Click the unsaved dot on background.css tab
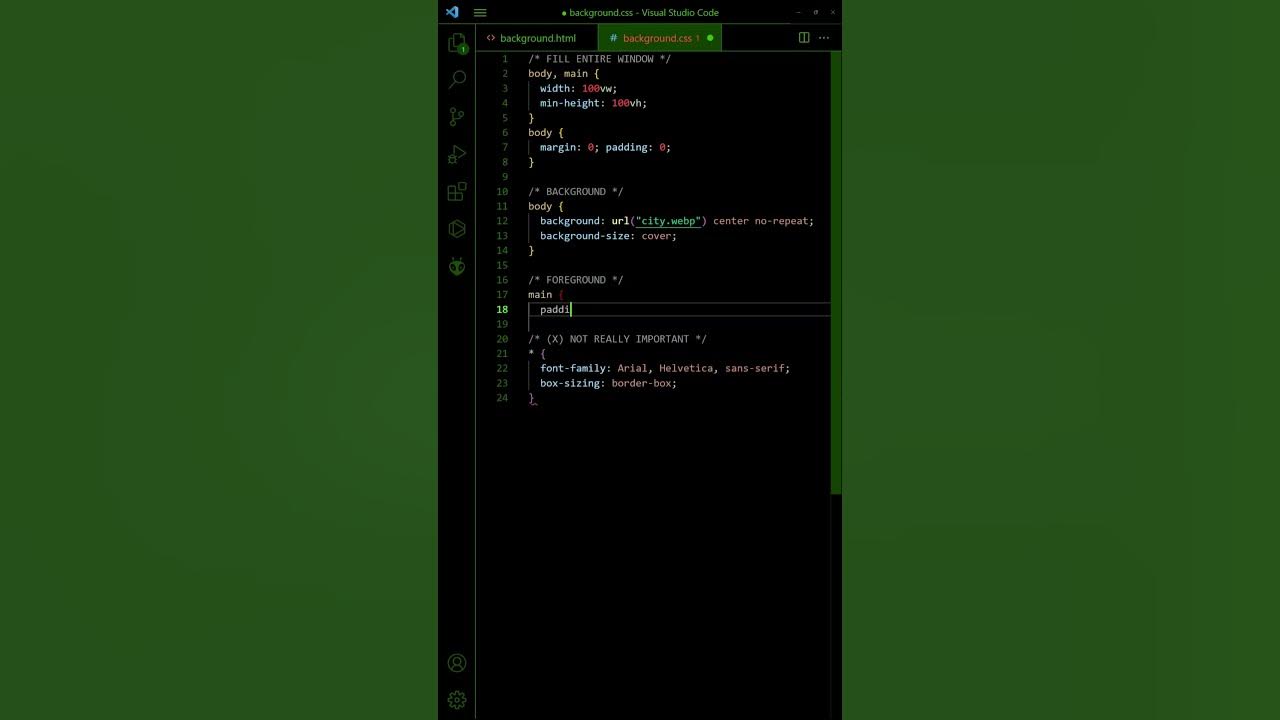 point(710,38)
